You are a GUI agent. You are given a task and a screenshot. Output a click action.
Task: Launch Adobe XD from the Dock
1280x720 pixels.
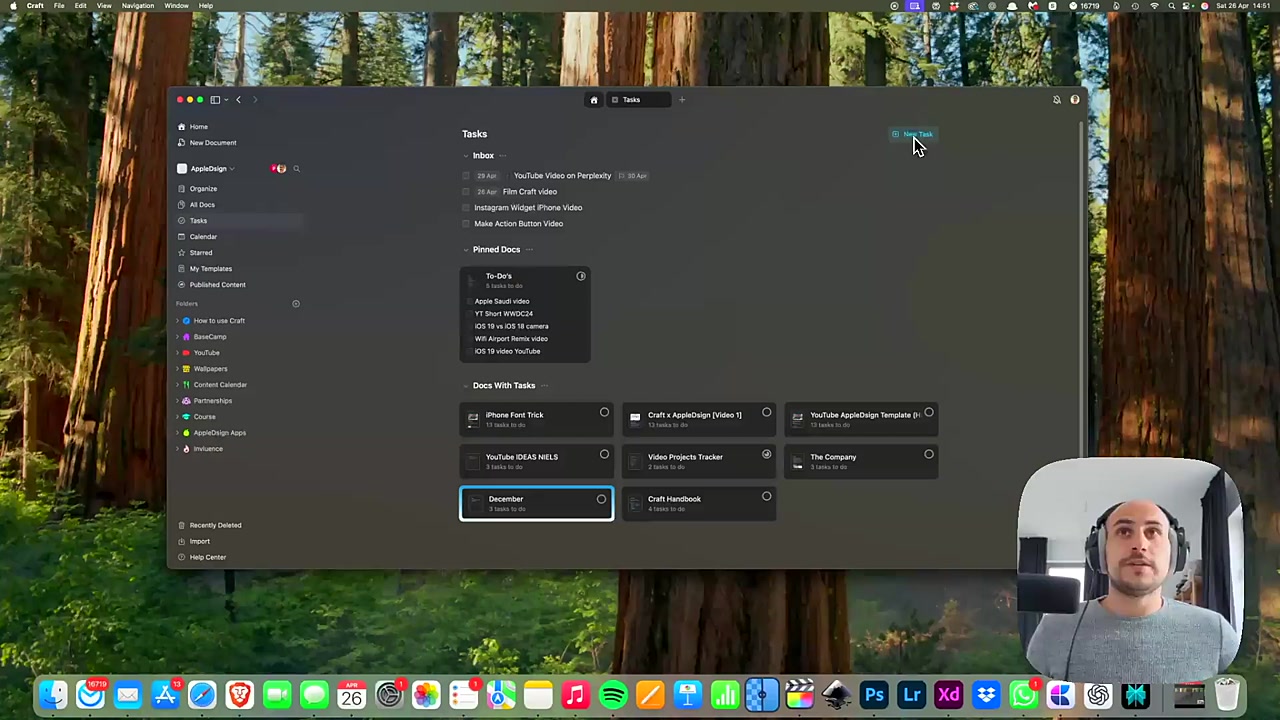click(949, 695)
